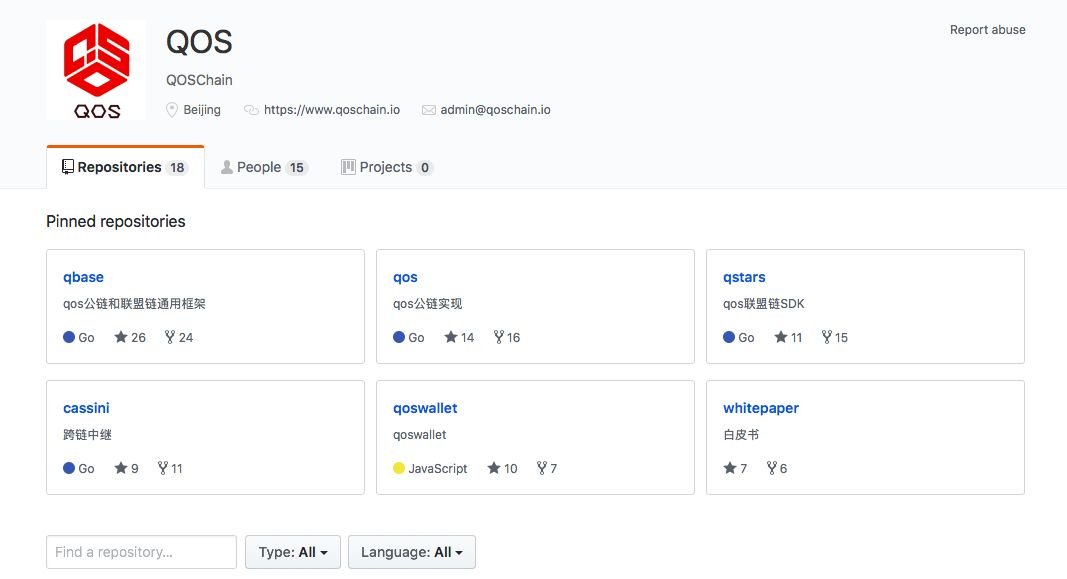Switch to the Projects tab
Viewport: 1067px width, 579px height.
pyautogui.click(x=387, y=167)
